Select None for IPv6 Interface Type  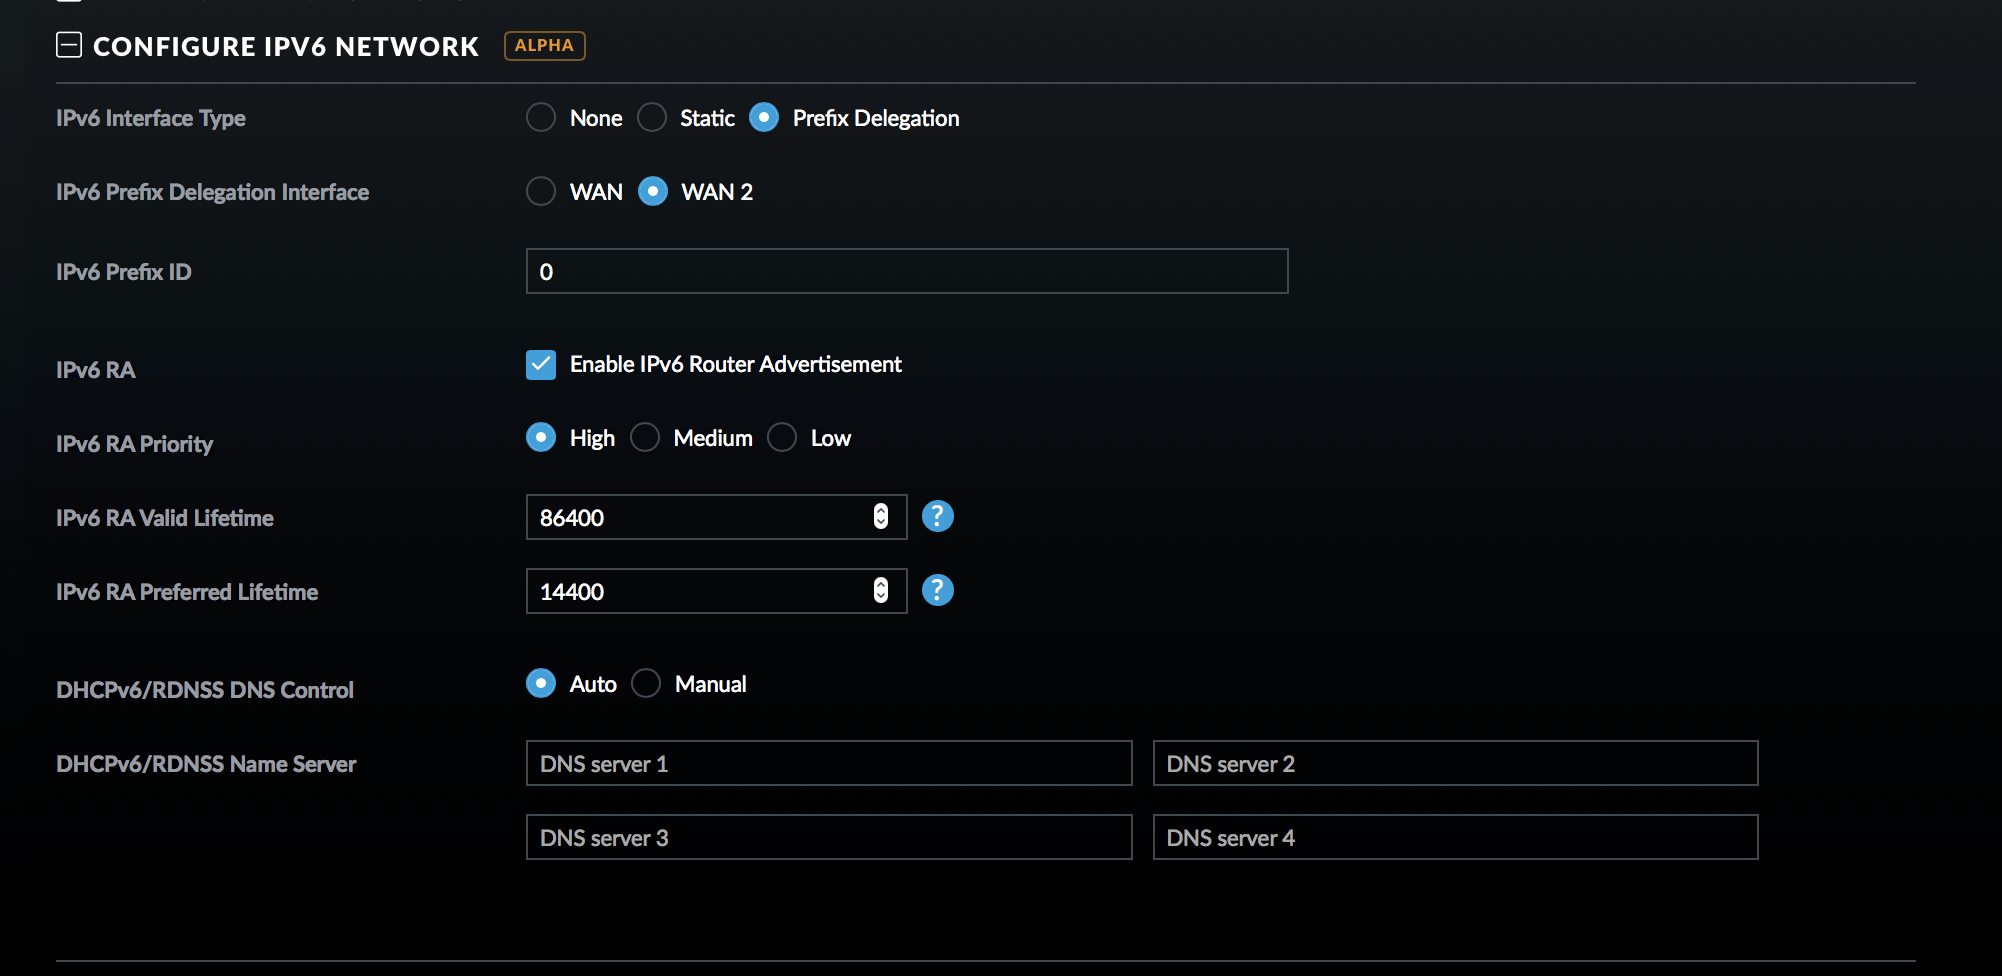541,118
